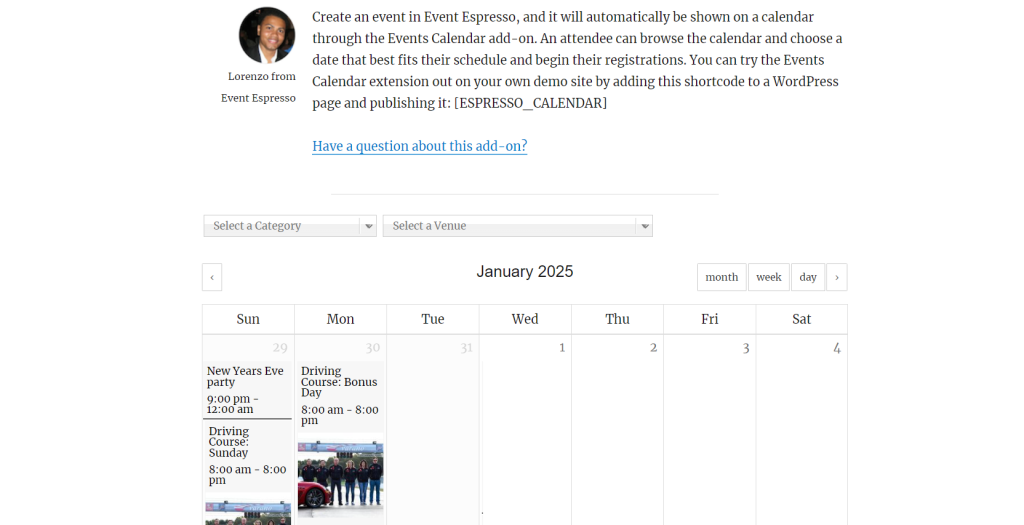Image resolution: width=1024 pixels, height=525 pixels.
Task: Open Driving Course: Sunday event
Action: [229, 442]
